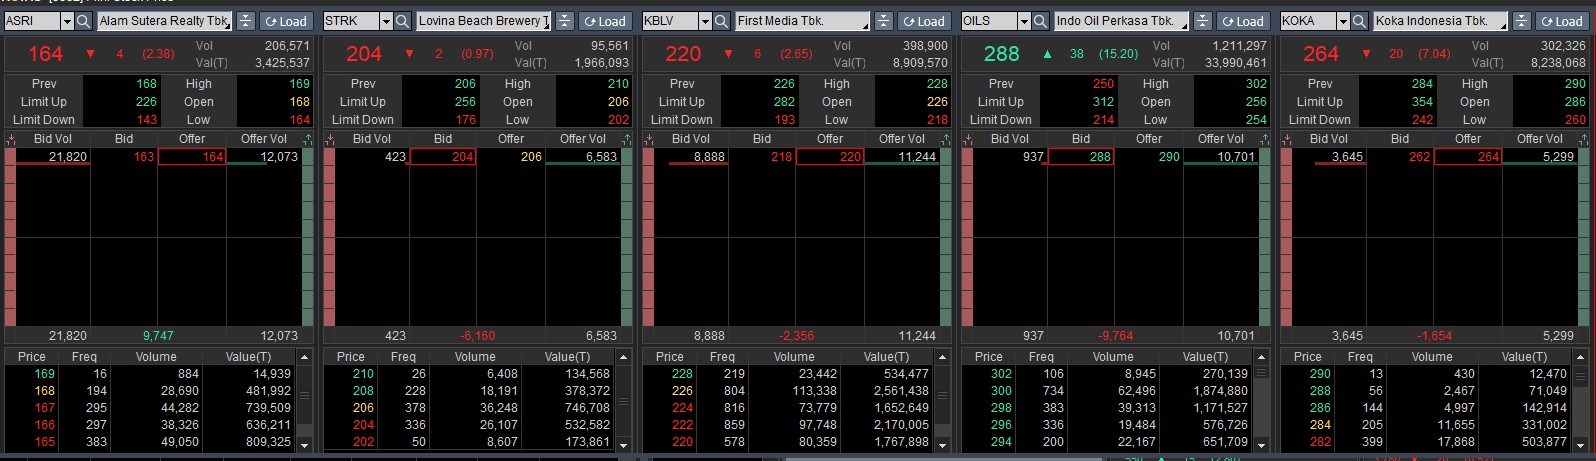Open the ASRI stock code dropdown
The width and height of the screenshot is (1596, 461).
click(x=67, y=21)
